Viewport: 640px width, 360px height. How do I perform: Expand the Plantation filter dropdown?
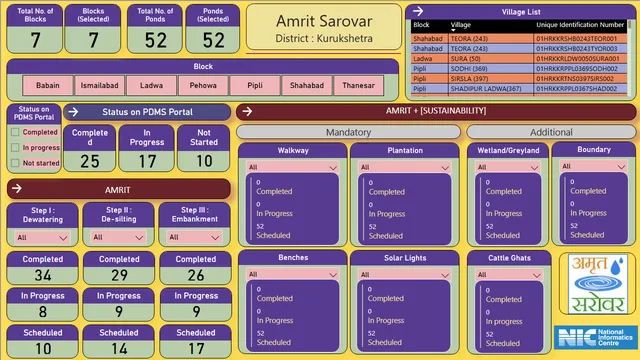405,167
